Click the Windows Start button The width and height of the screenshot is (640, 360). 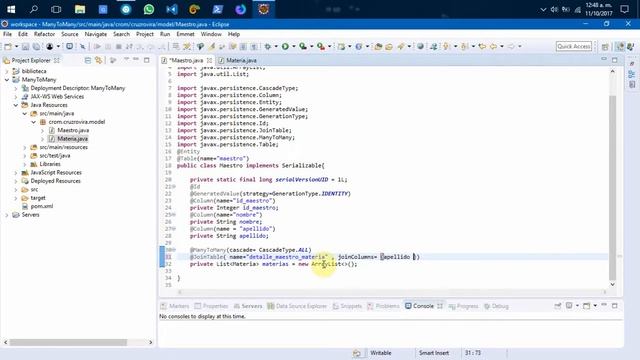tap(11, 9)
